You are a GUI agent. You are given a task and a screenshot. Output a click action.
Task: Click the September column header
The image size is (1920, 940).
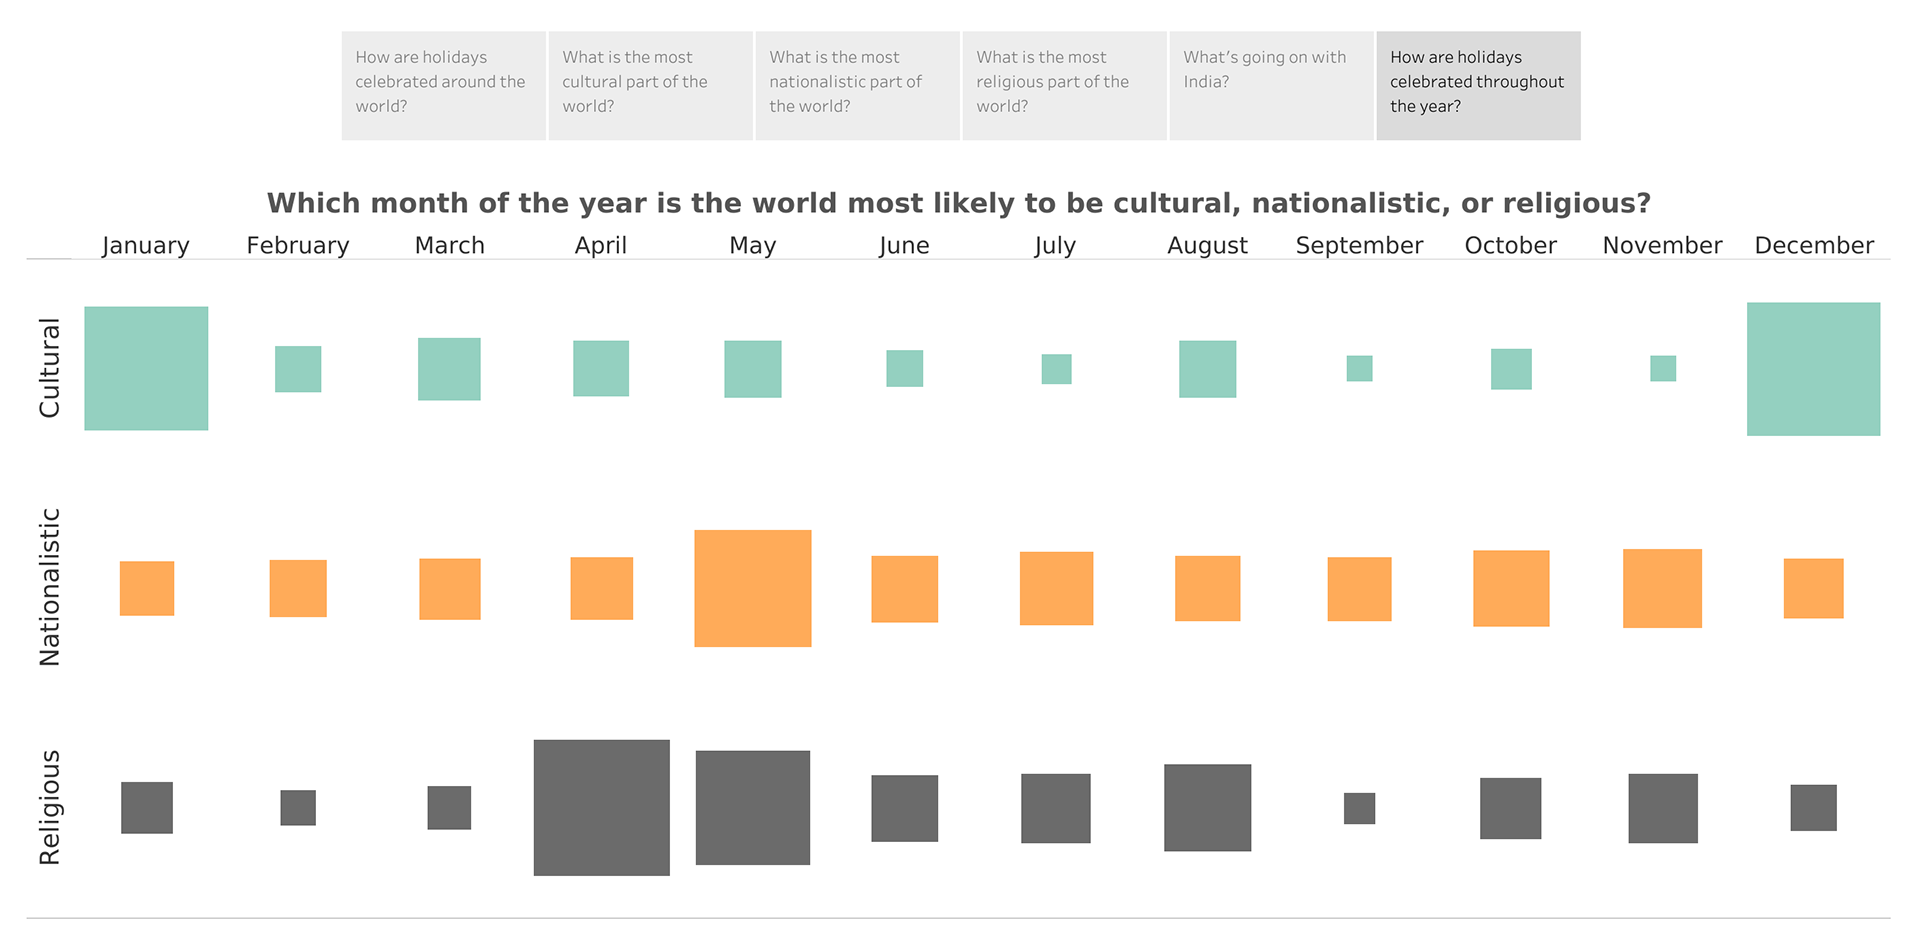click(x=1359, y=245)
